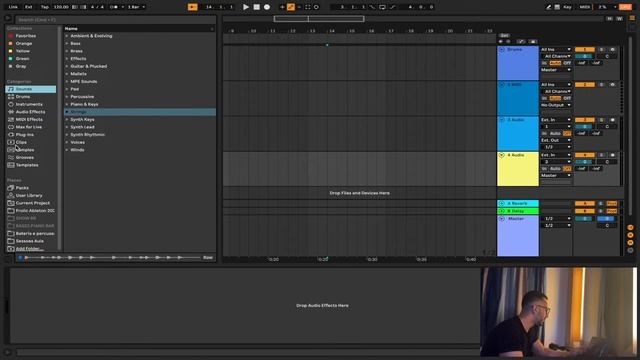Click the tempo 120.00 field

(x=61, y=7)
